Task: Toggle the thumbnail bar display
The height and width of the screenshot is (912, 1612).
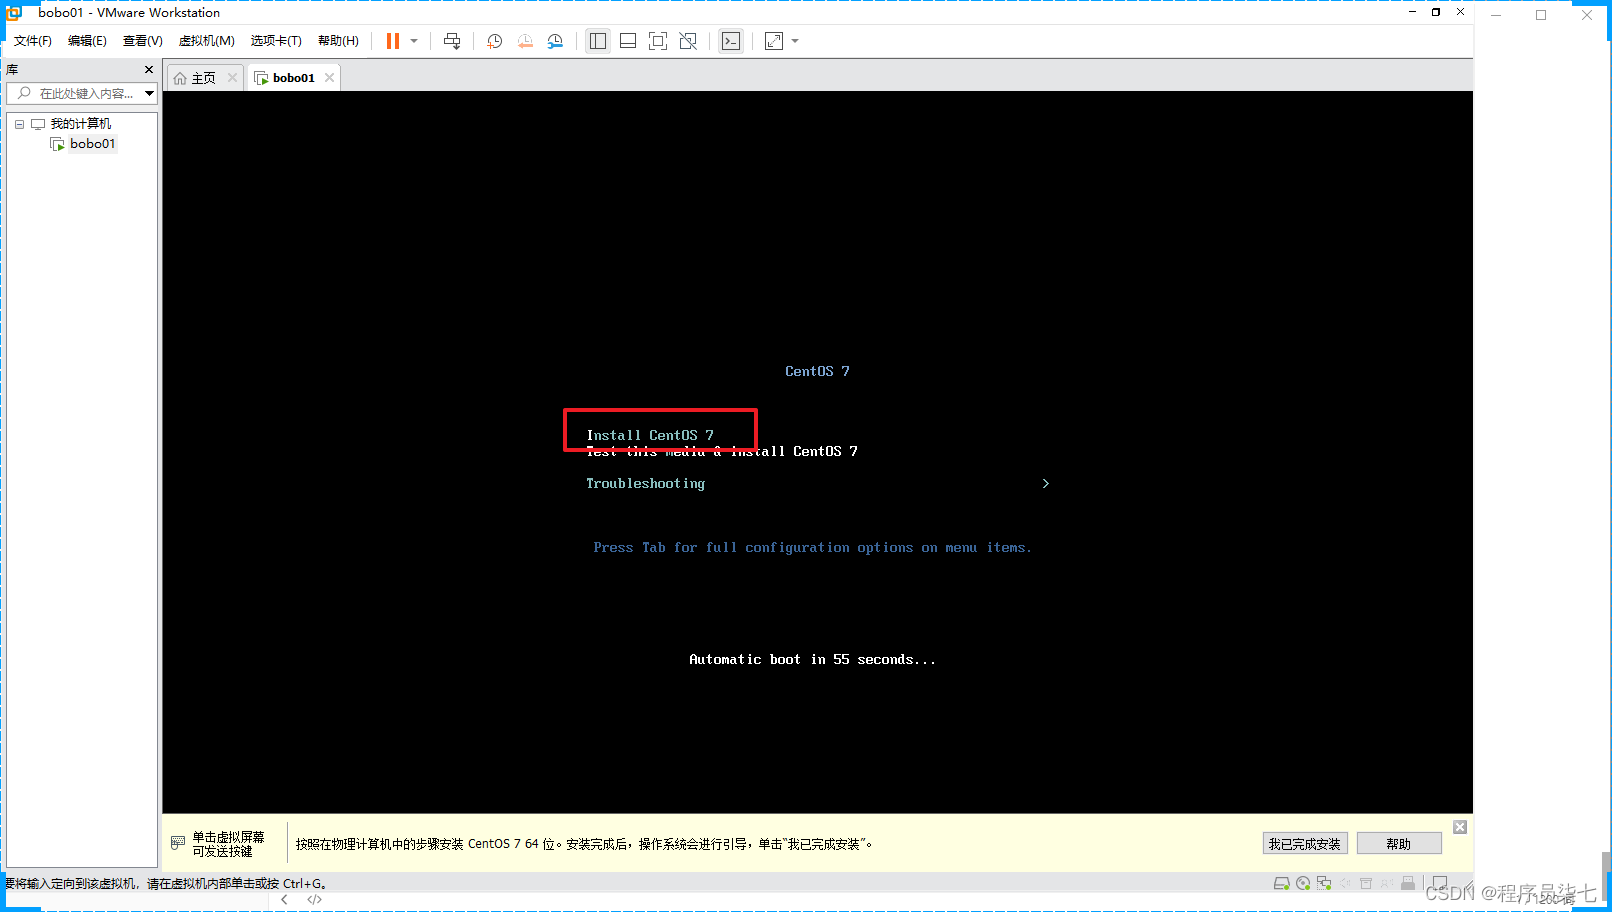Action: pos(627,41)
